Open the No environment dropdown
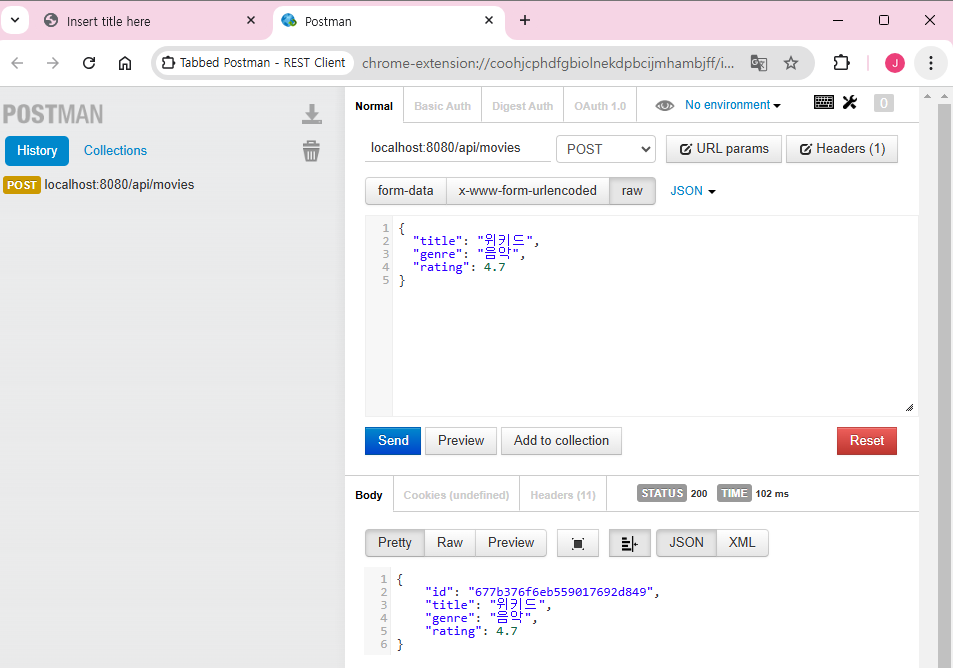Viewport: 953px width, 668px height. pyautogui.click(x=732, y=105)
